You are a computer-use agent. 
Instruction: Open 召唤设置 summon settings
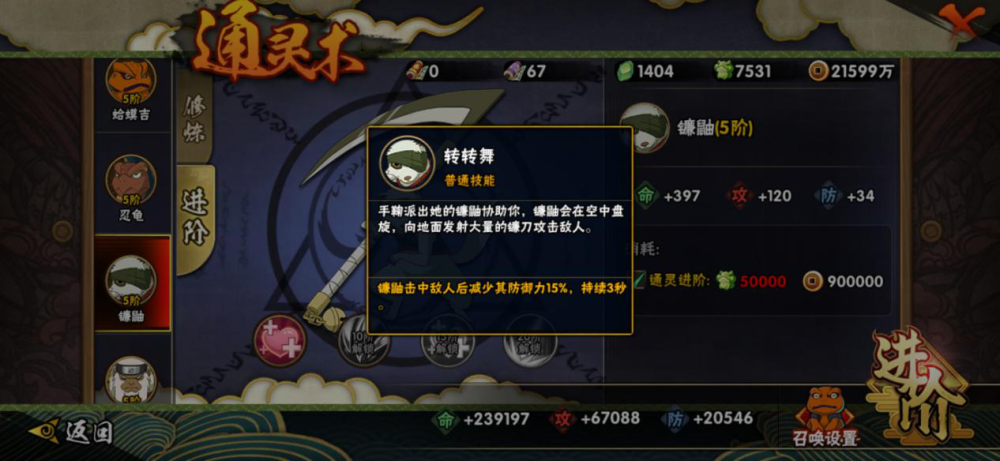point(825,418)
